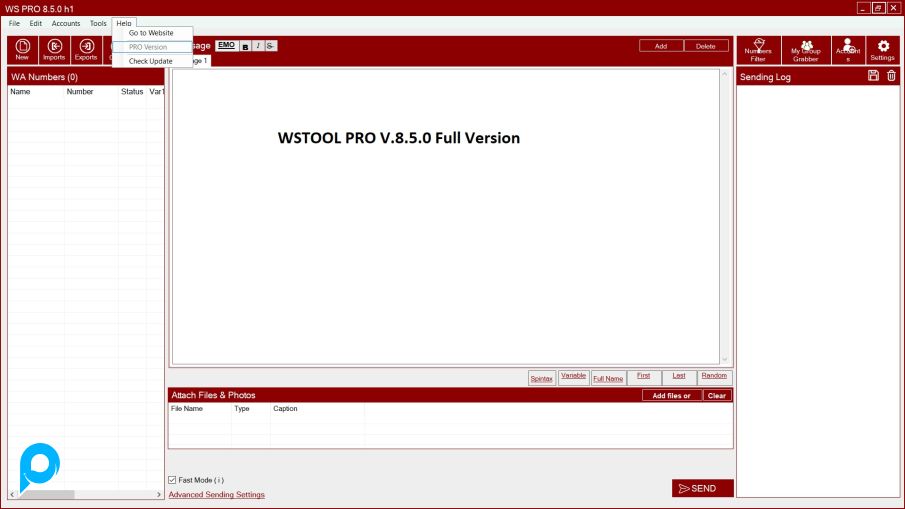
Task: Open the EMO emoji picker
Action: click(x=226, y=45)
